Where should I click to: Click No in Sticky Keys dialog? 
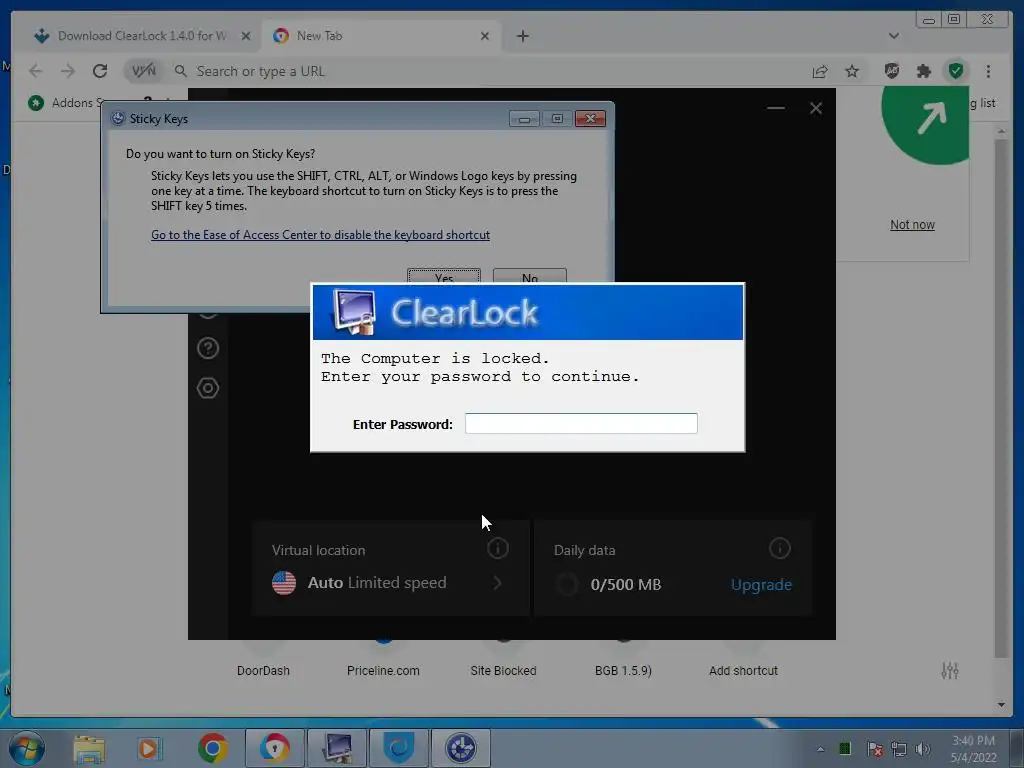coord(530,276)
